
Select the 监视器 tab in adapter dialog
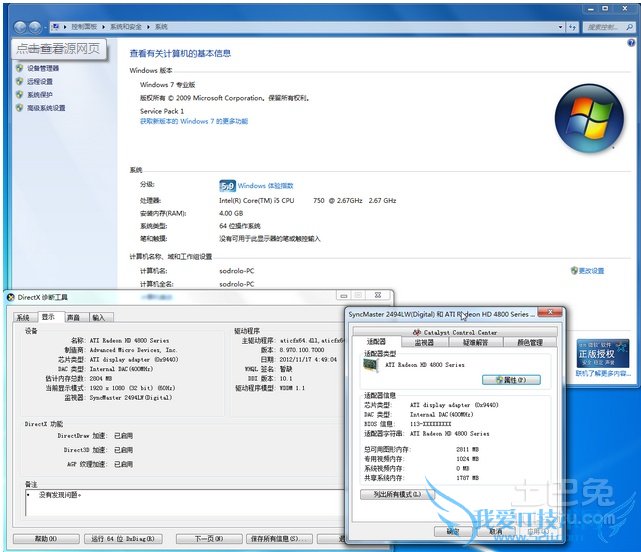pos(425,342)
